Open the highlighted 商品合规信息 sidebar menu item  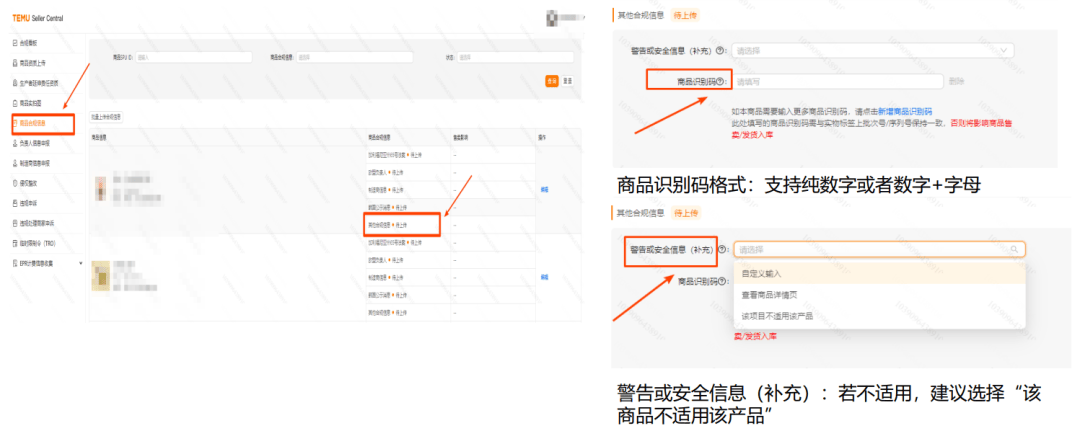[42, 123]
